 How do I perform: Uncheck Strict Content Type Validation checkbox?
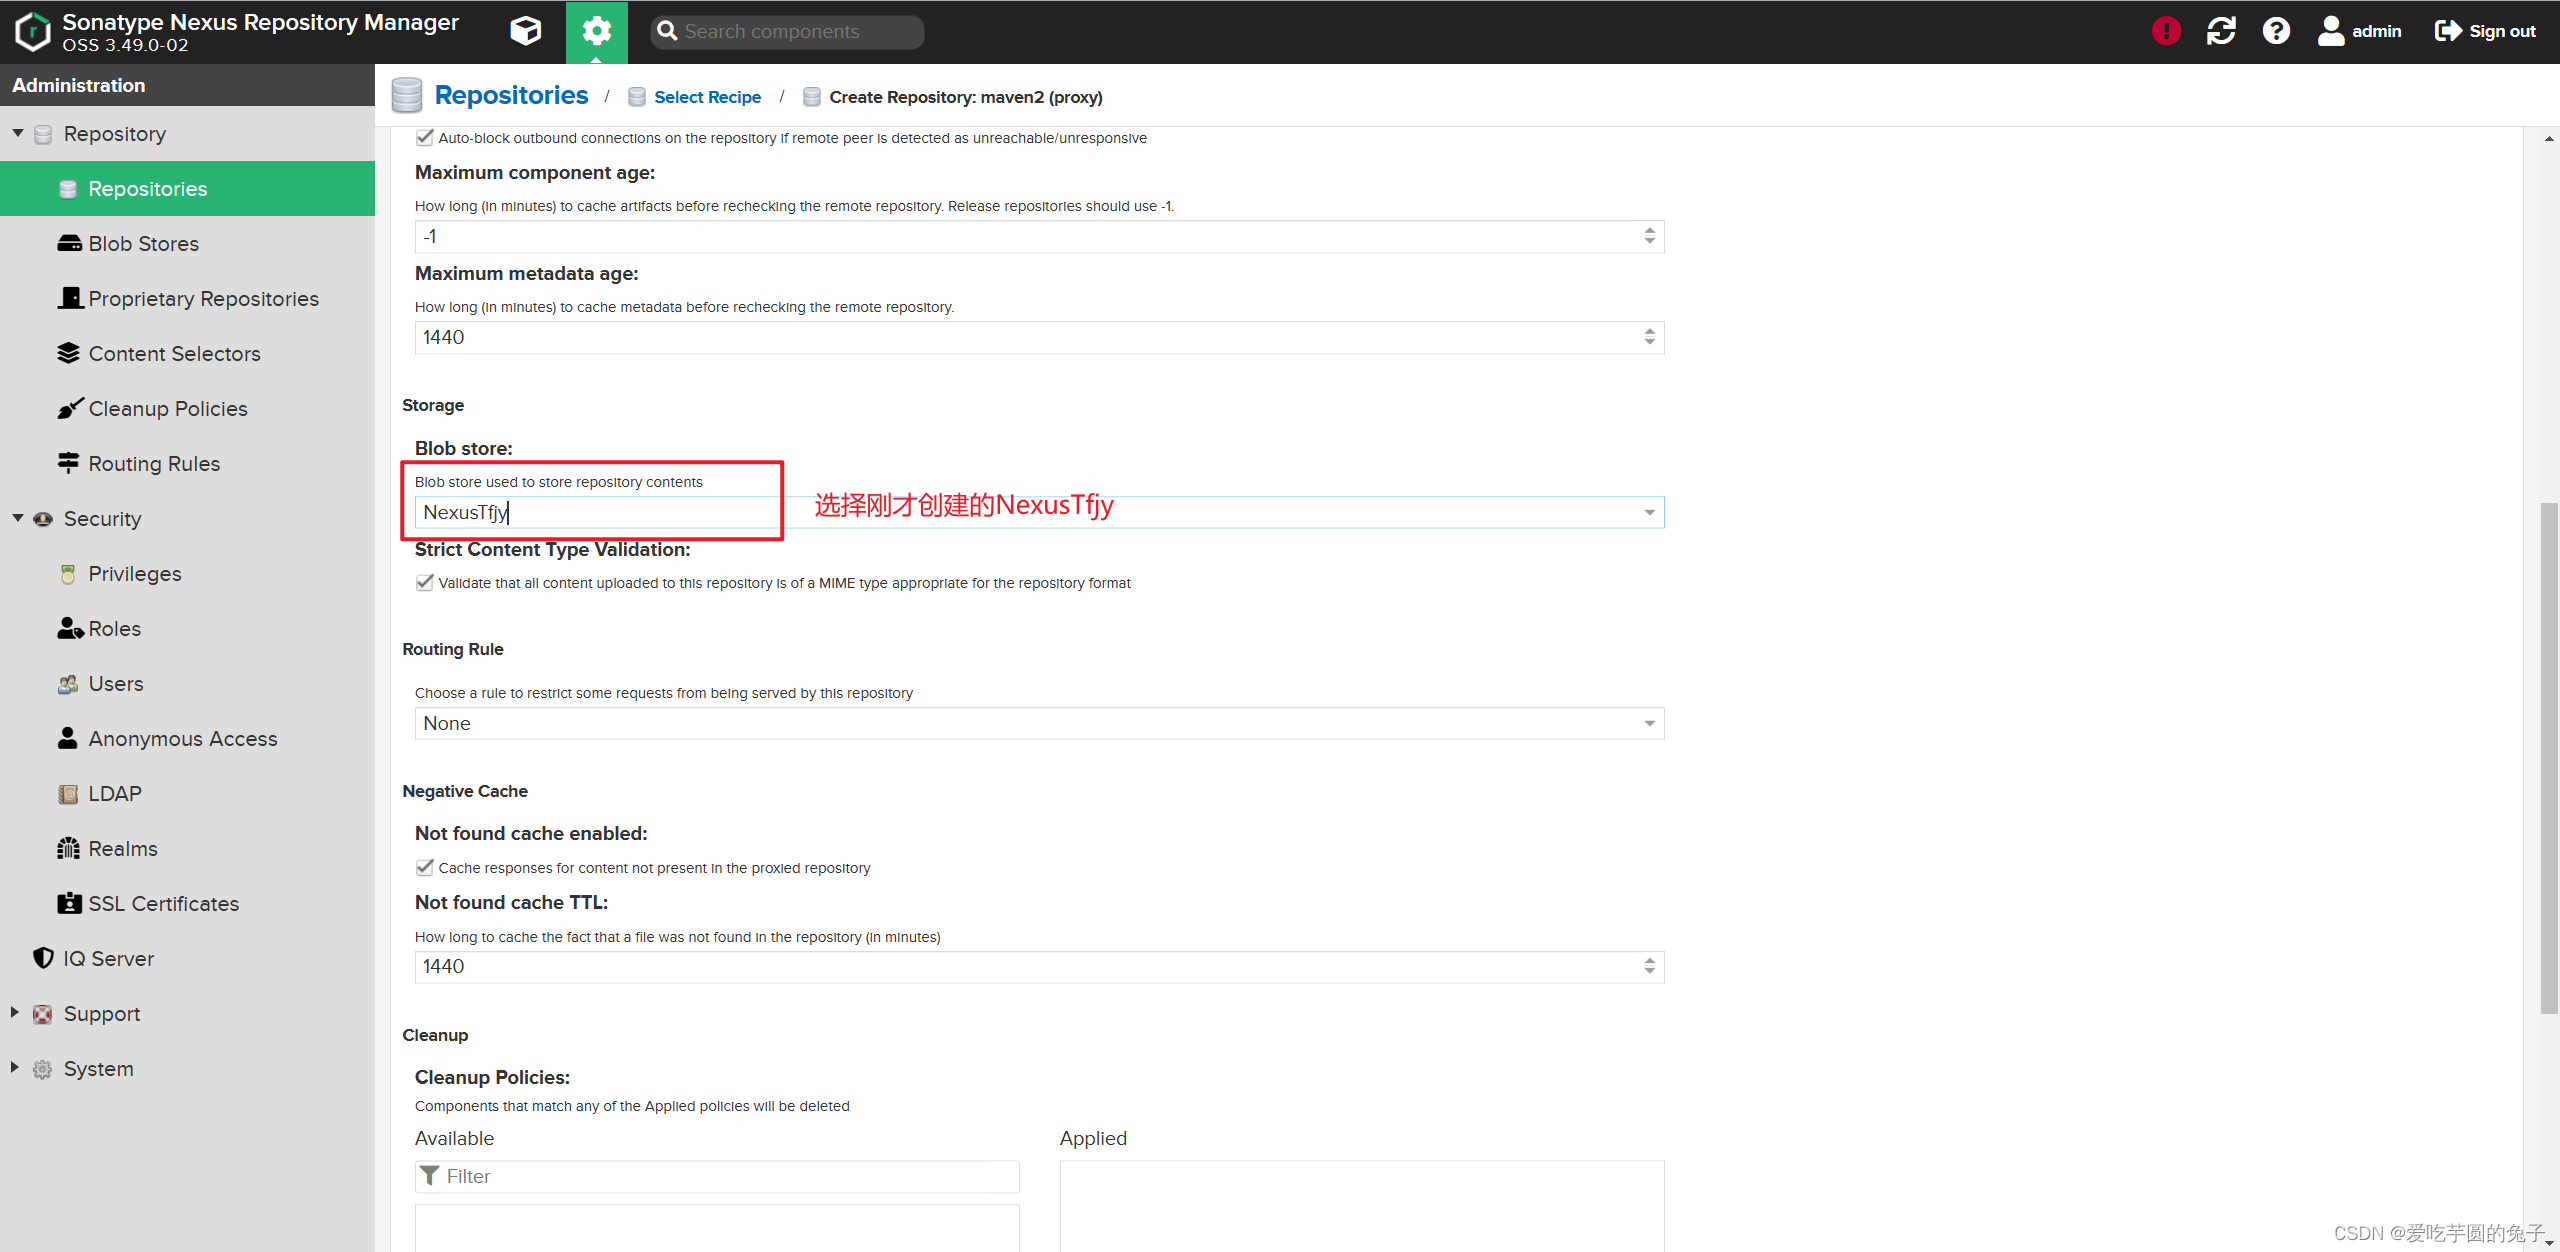tap(425, 583)
